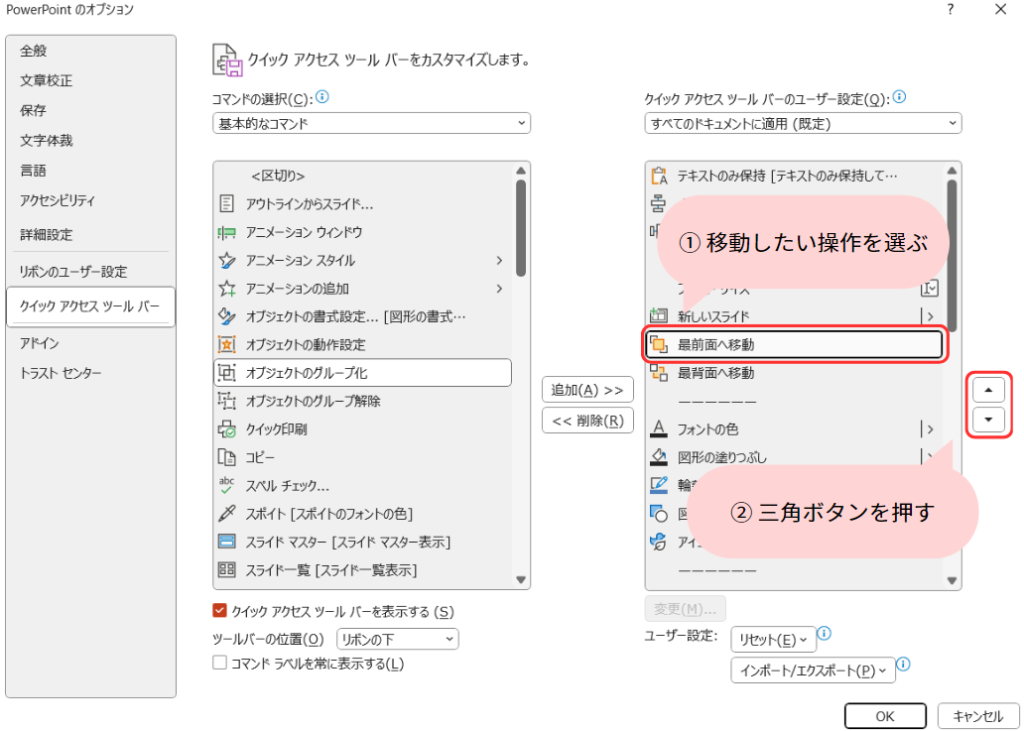Select the オブジェクトの書式設定 icon
The image size is (1024, 731).
[227, 316]
